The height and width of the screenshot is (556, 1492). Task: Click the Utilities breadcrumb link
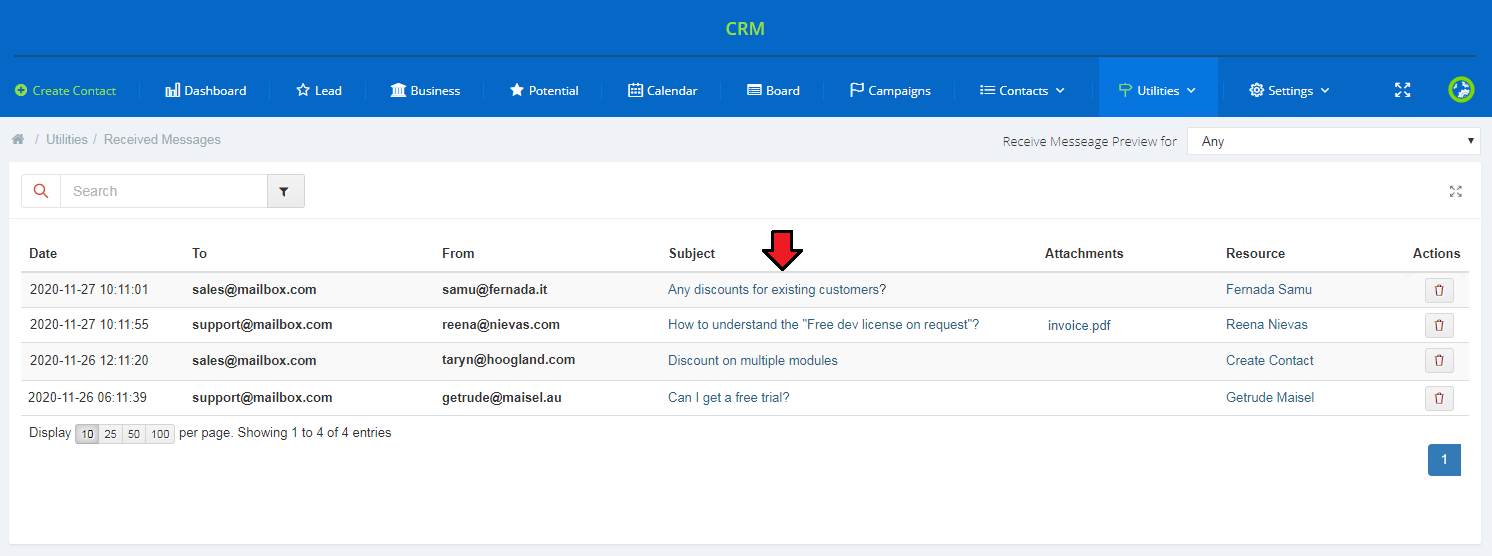coord(67,140)
